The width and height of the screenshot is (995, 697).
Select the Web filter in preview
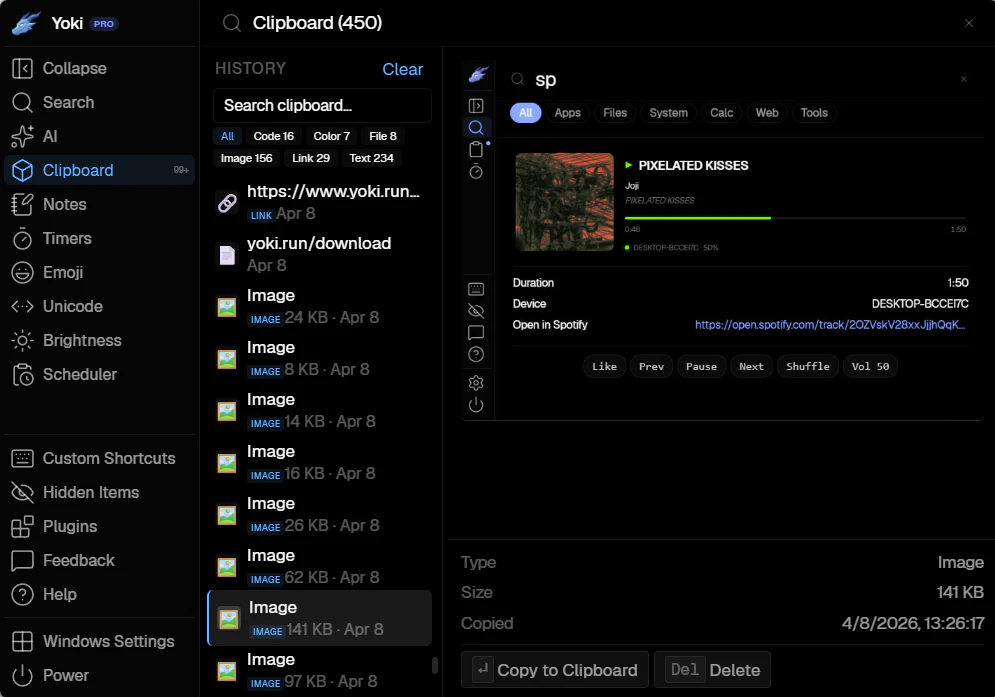pyautogui.click(x=767, y=113)
